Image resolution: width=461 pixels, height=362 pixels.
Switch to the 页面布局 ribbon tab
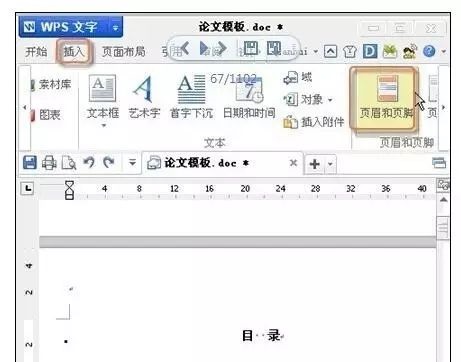tap(124, 52)
